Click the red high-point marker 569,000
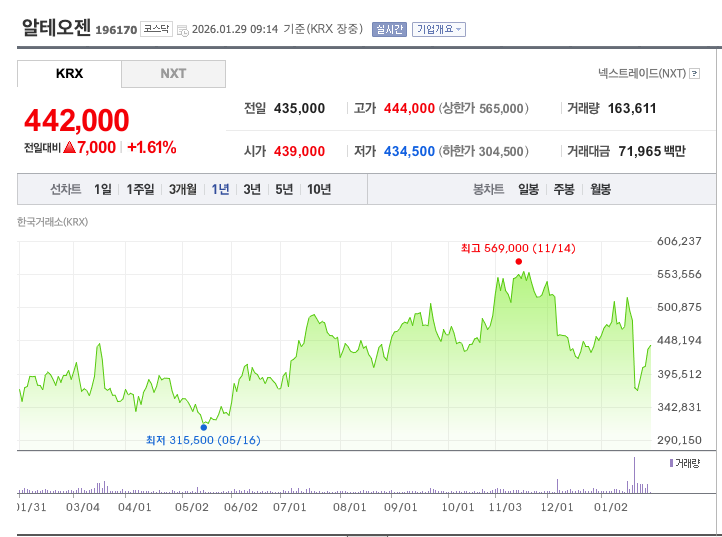Screen dimensions: 722x537 (x=518, y=262)
